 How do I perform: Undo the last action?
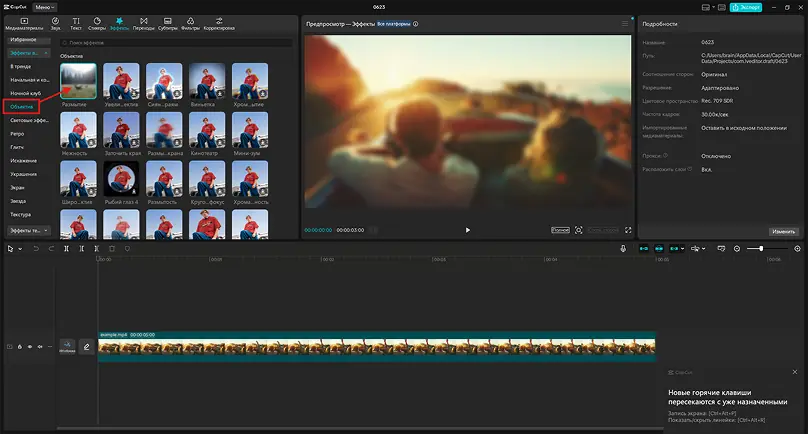pos(36,249)
